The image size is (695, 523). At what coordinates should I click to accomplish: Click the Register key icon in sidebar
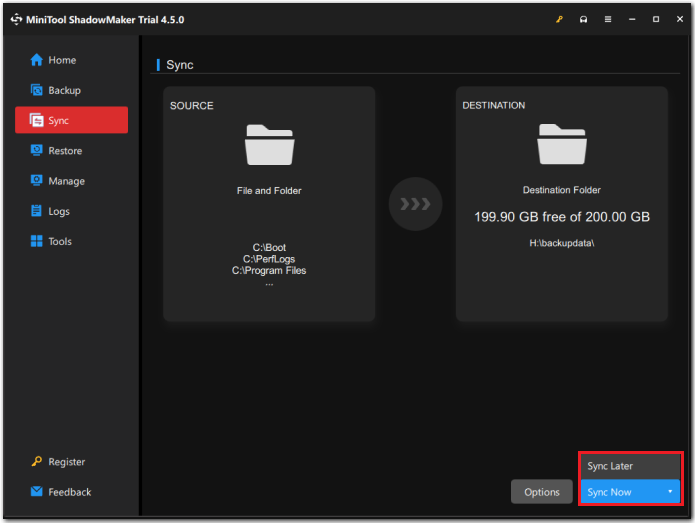(x=36, y=461)
